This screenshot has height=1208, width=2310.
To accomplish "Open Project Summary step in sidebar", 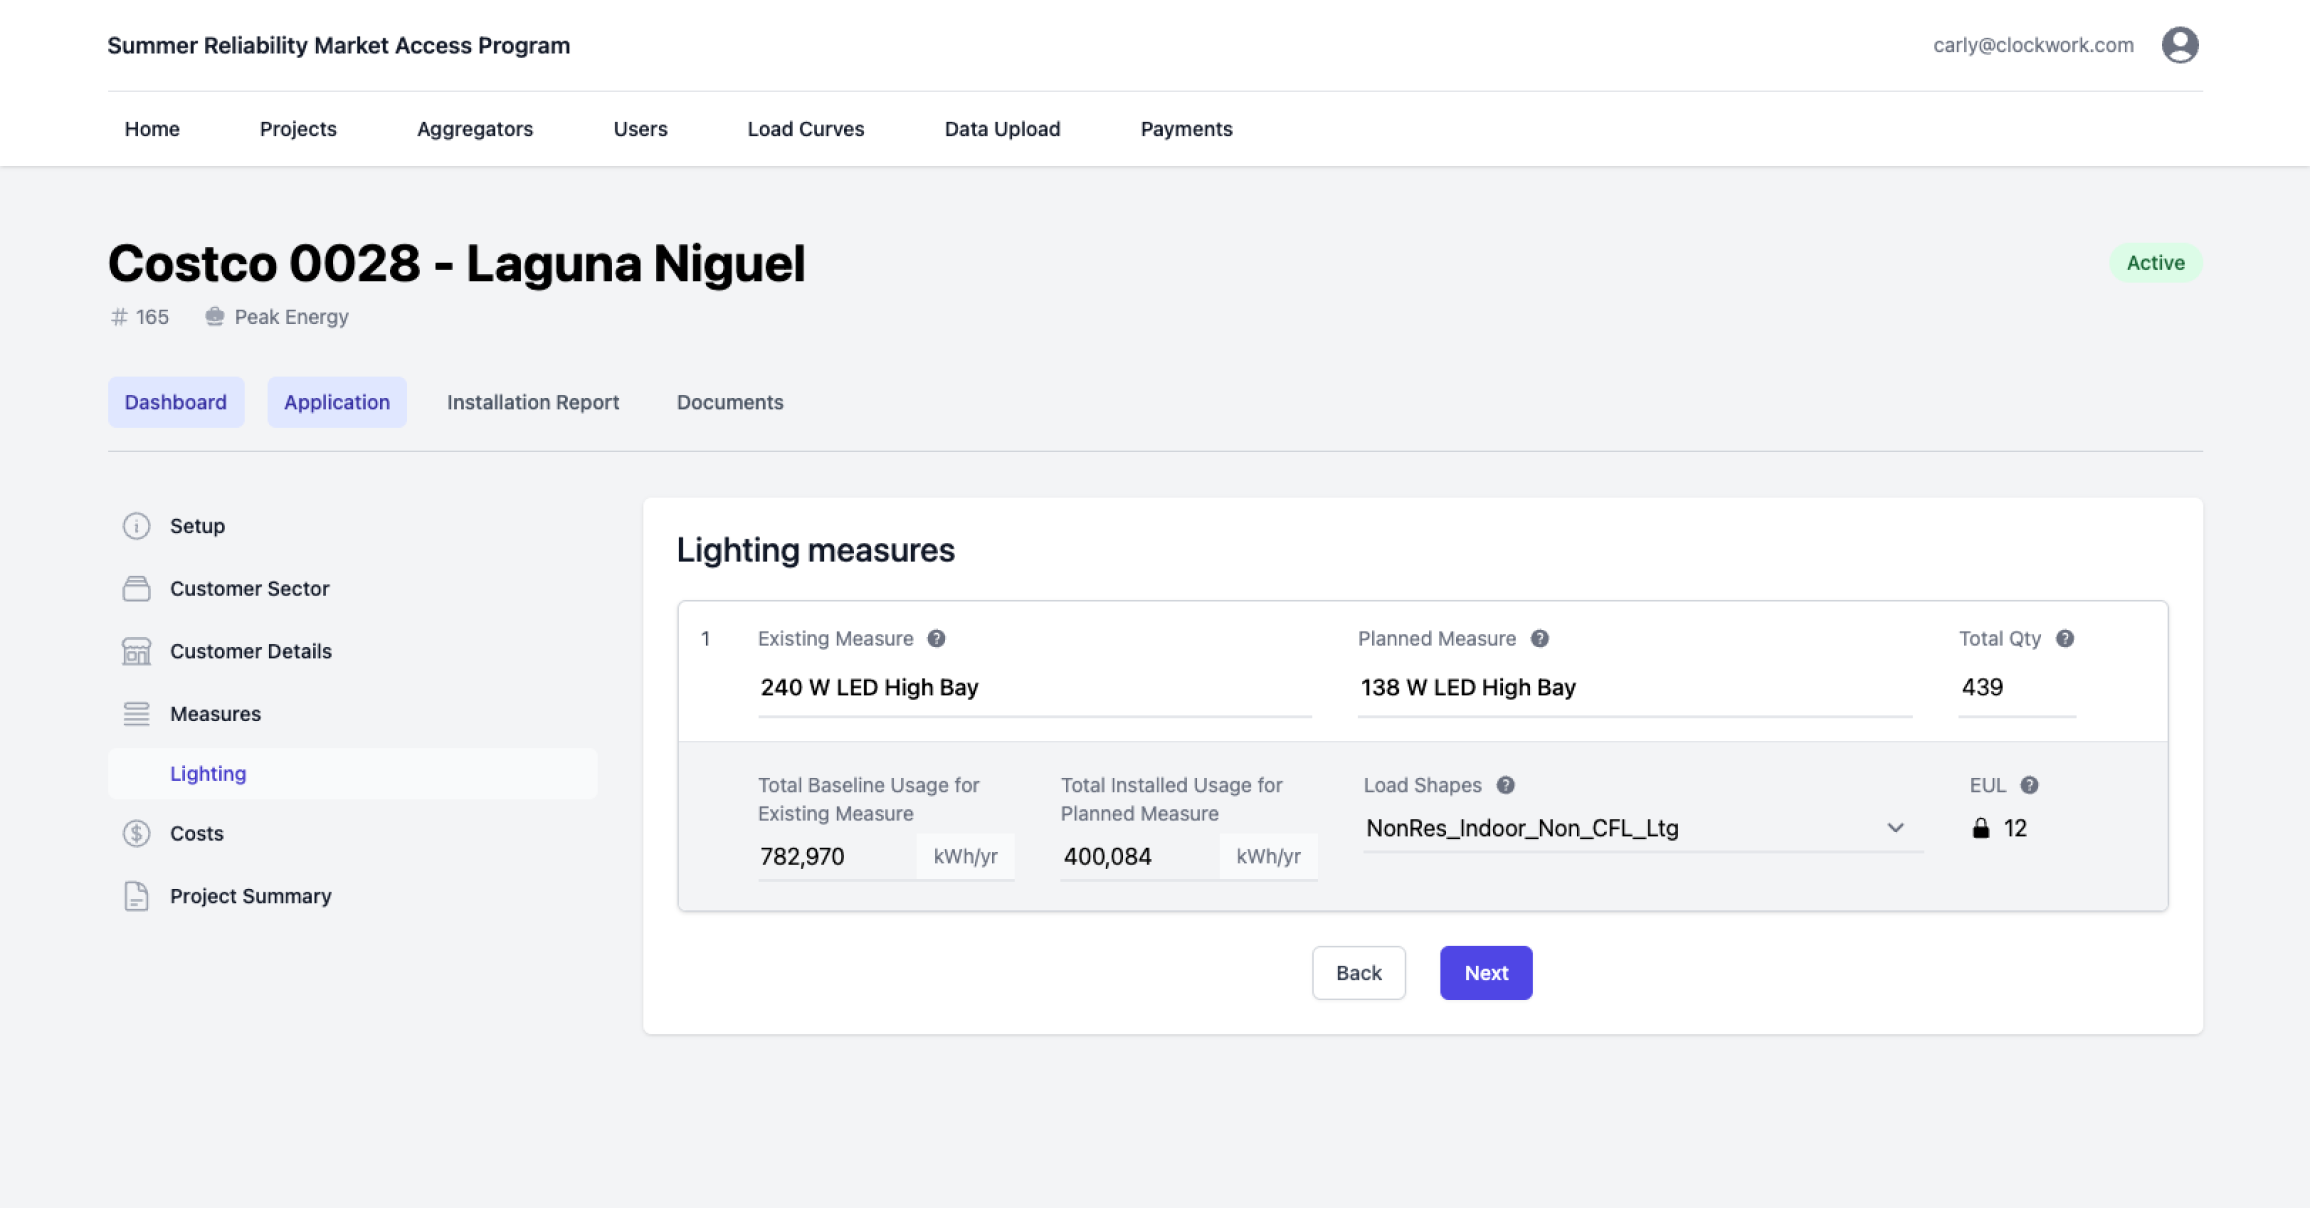I will [352, 896].
